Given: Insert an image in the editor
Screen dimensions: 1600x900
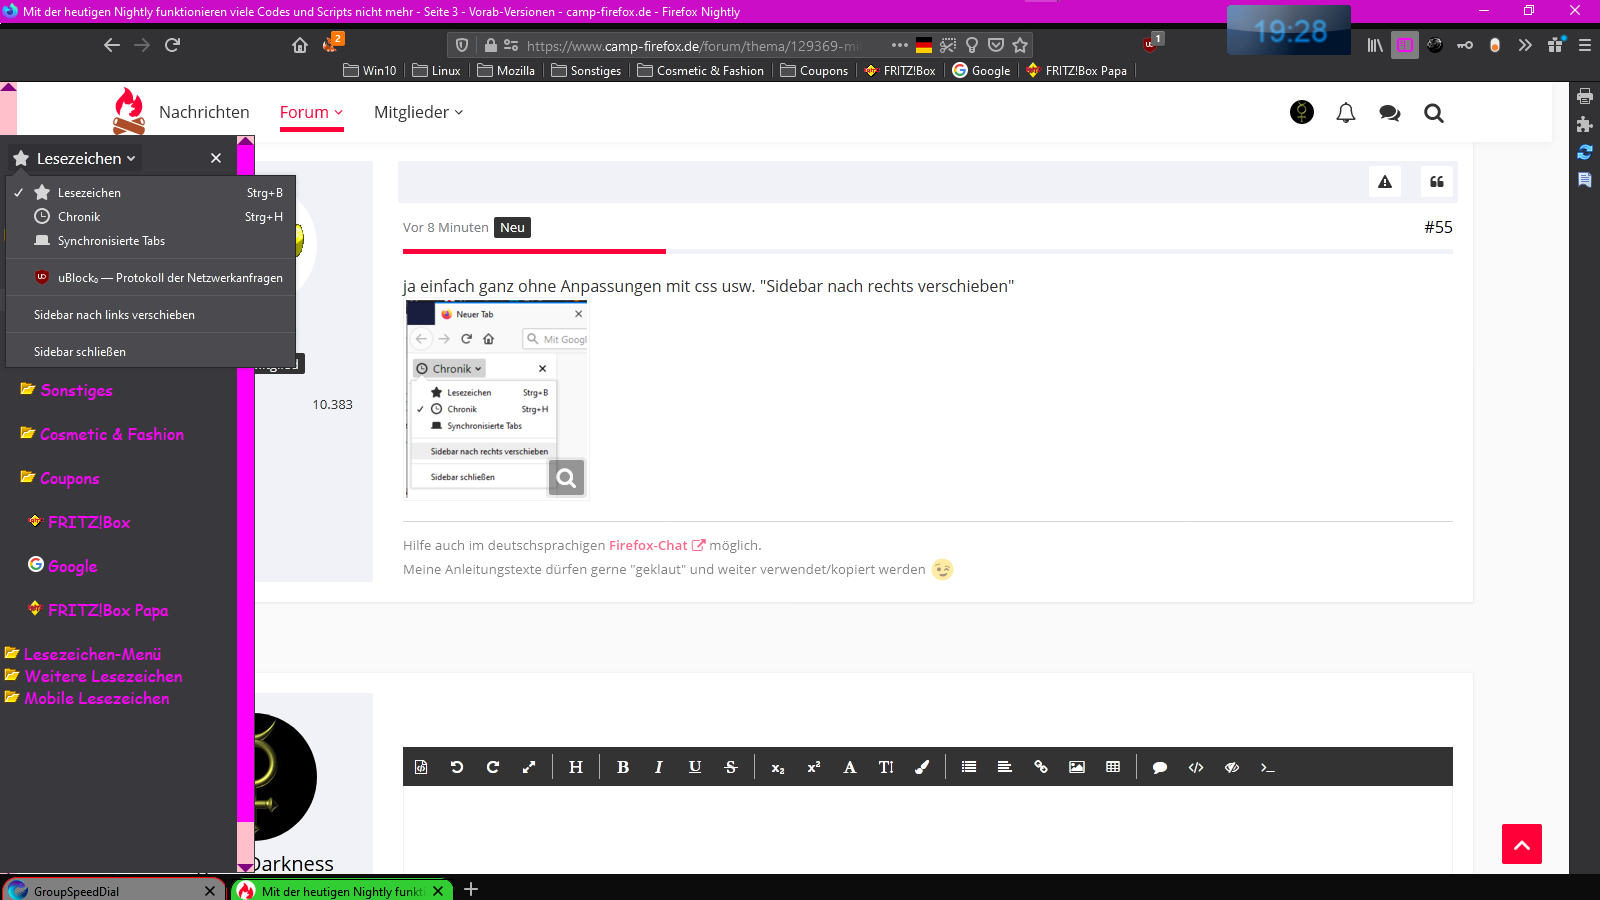Looking at the screenshot, I should click(1077, 767).
